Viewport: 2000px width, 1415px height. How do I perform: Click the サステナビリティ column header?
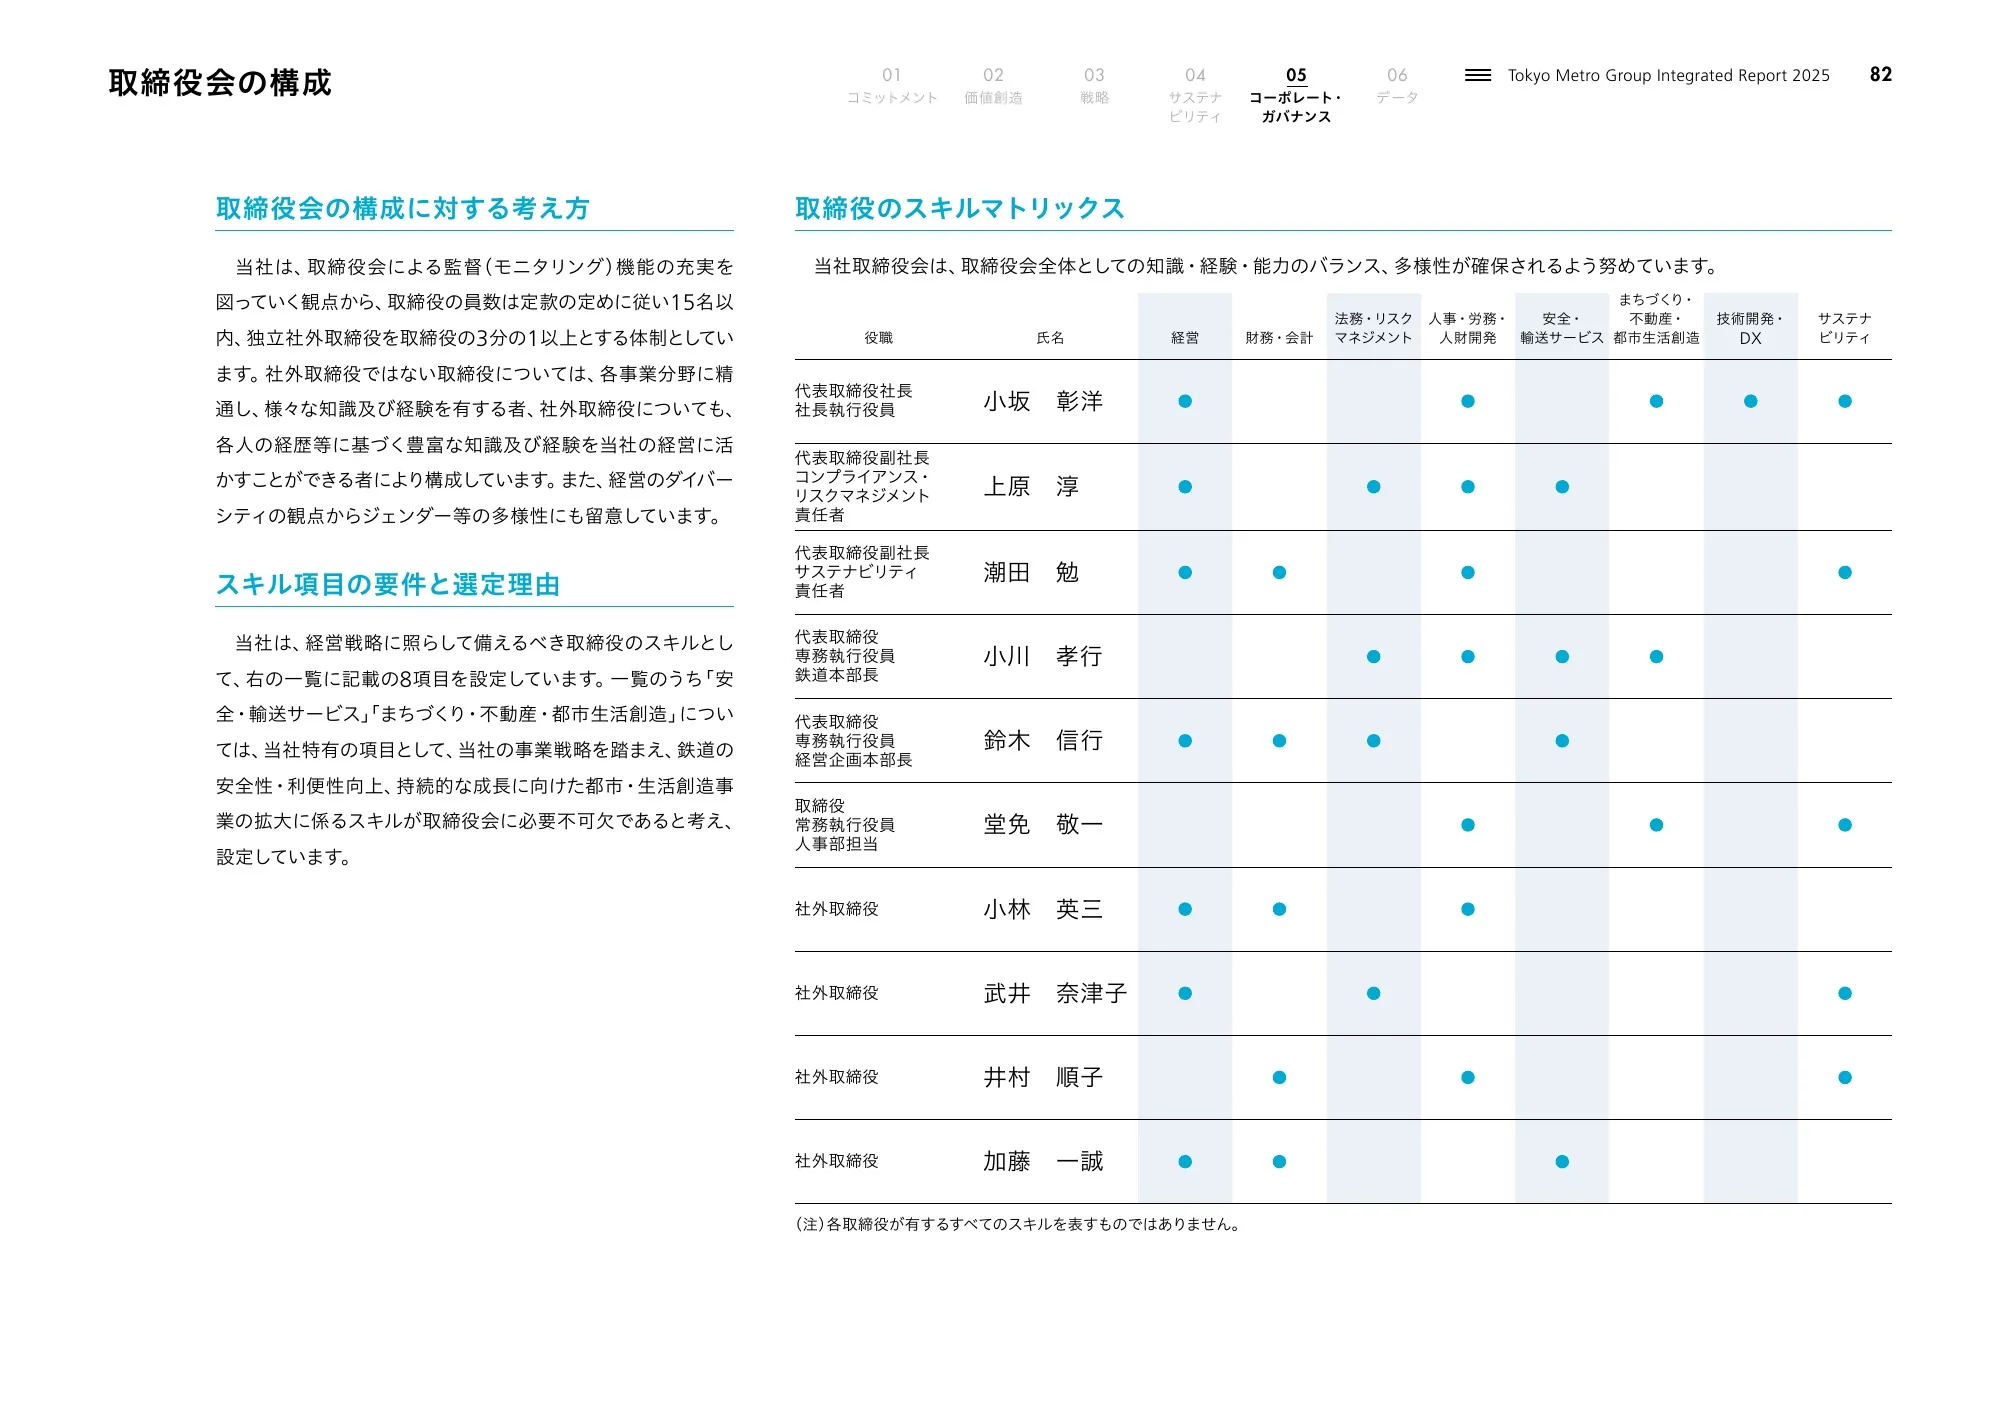point(1844,328)
